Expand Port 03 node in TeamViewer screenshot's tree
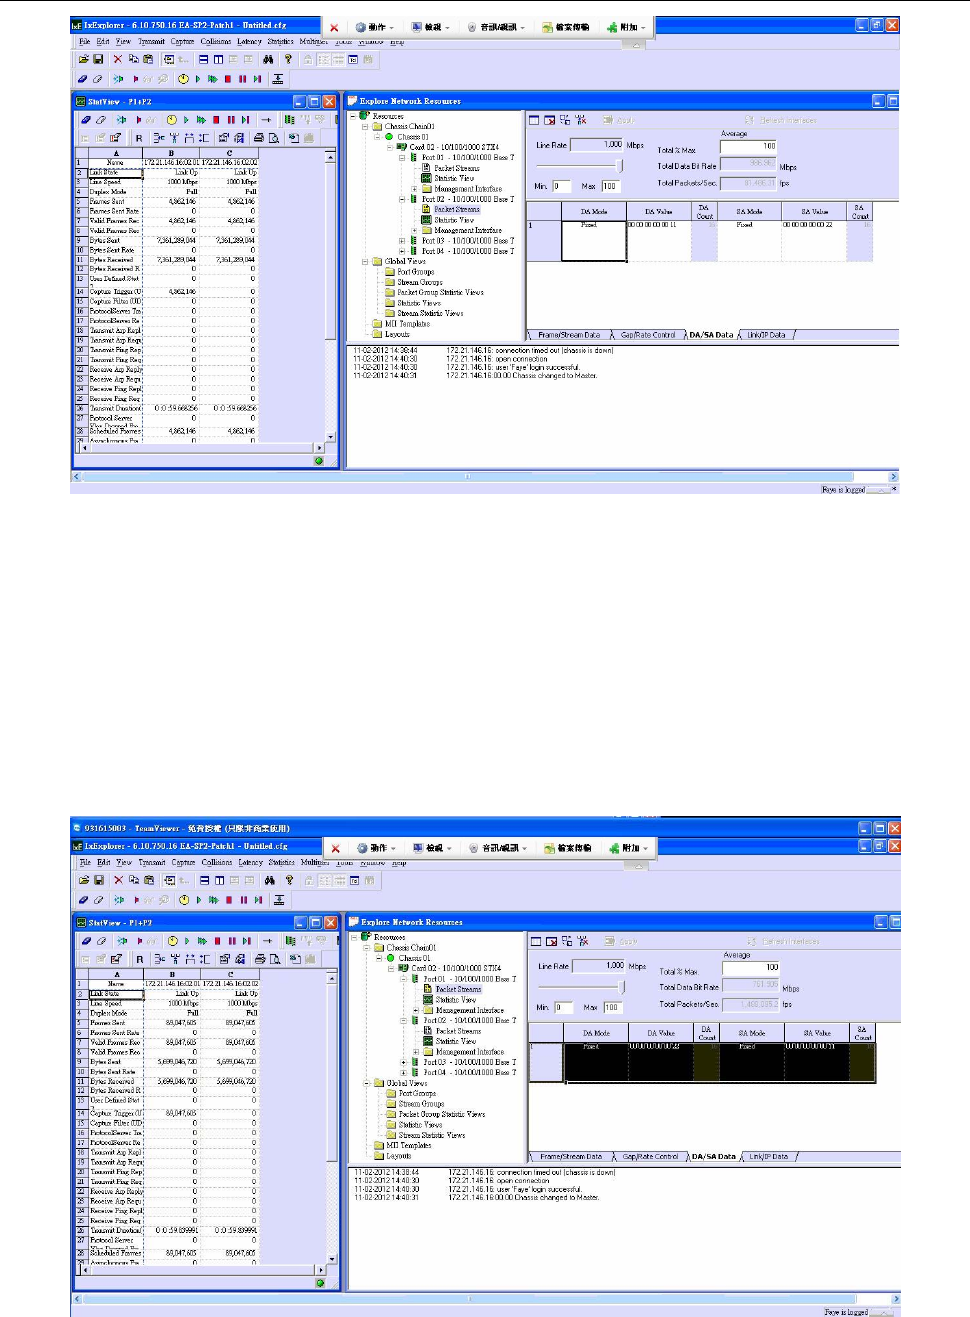 point(404,1062)
